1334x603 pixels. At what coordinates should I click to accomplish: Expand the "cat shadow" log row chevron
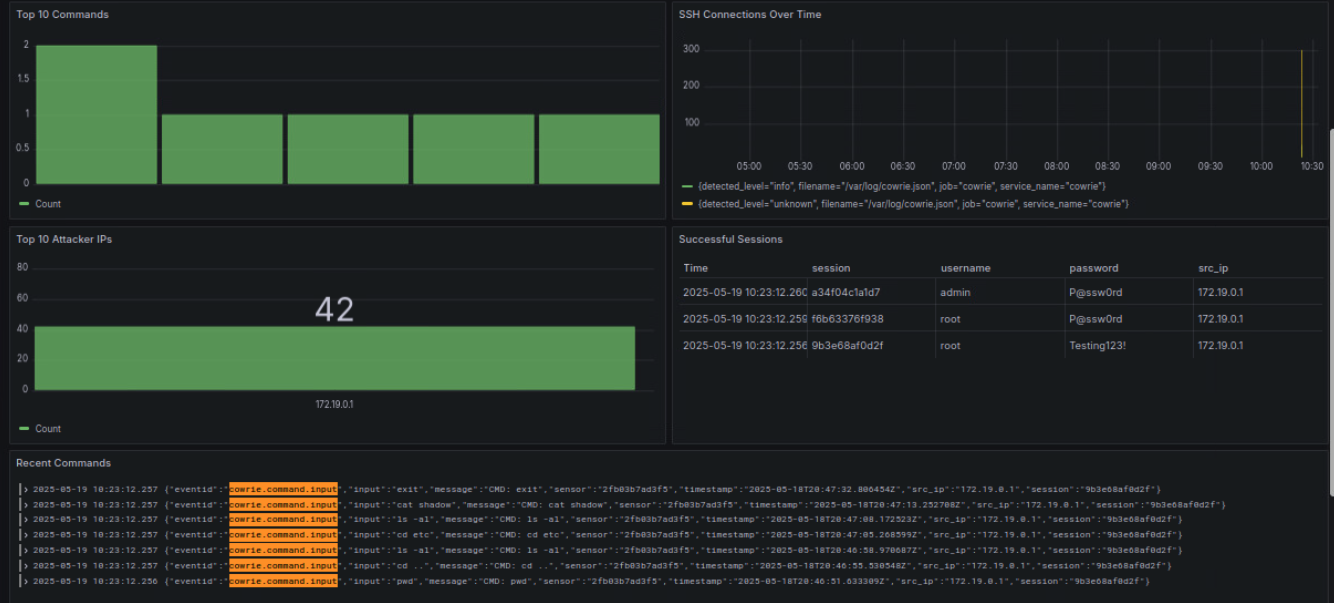coord(26,505)
